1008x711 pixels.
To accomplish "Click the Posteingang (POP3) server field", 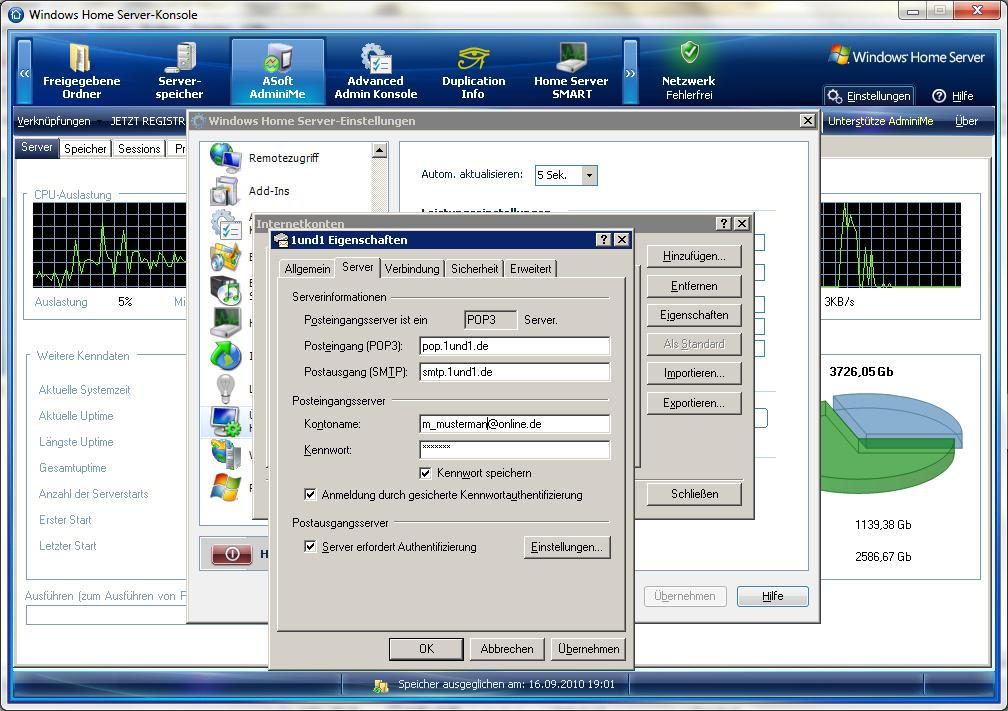I will (x=514, y=346).
